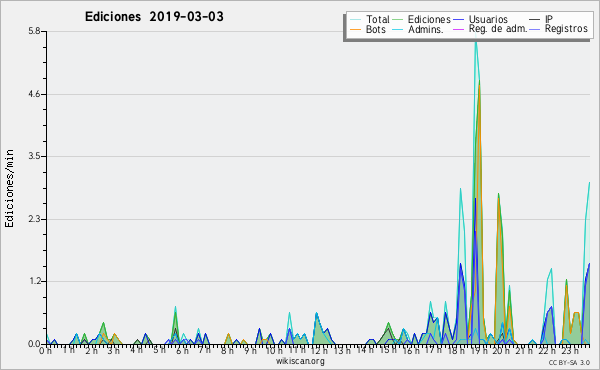
Task: Click the Total peak near 18 h
Action: [x=460, y=189]
